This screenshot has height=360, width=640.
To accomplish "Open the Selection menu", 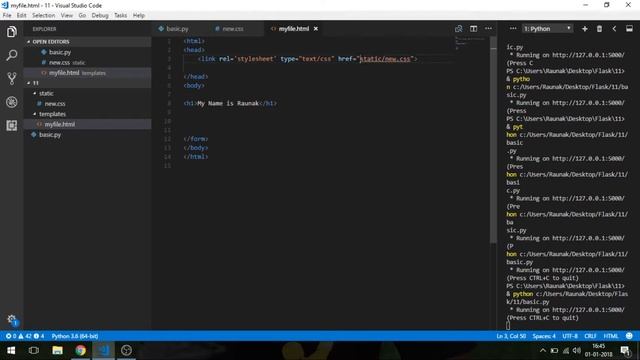I will tap(43, 15).
